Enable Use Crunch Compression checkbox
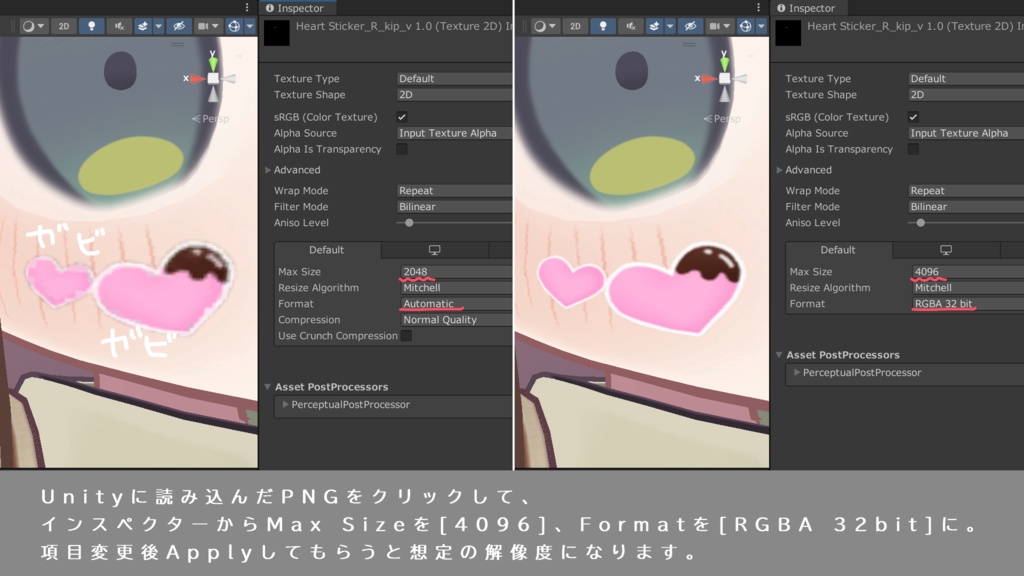Viewport: 1024px width, 576px height. click(x=406, y=336)
